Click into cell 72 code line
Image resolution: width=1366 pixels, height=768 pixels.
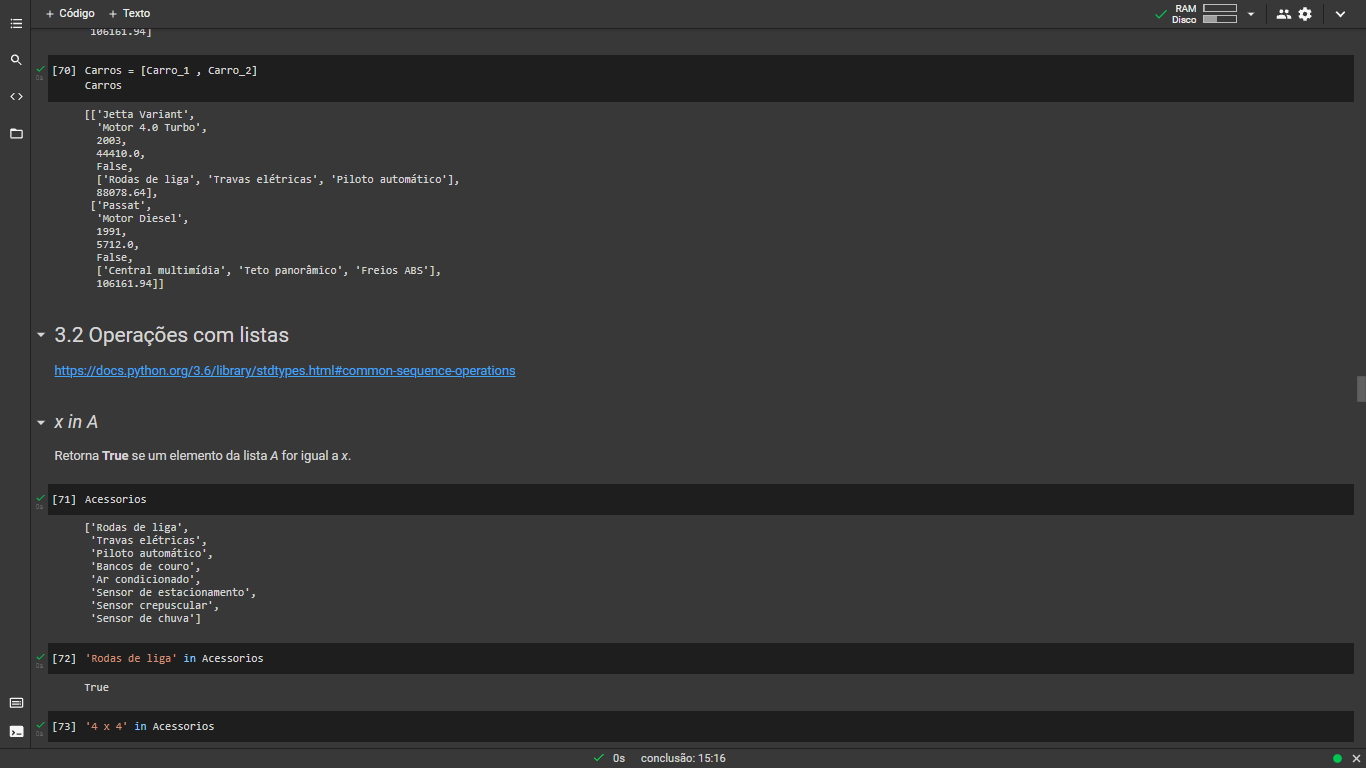pos(174,658)
